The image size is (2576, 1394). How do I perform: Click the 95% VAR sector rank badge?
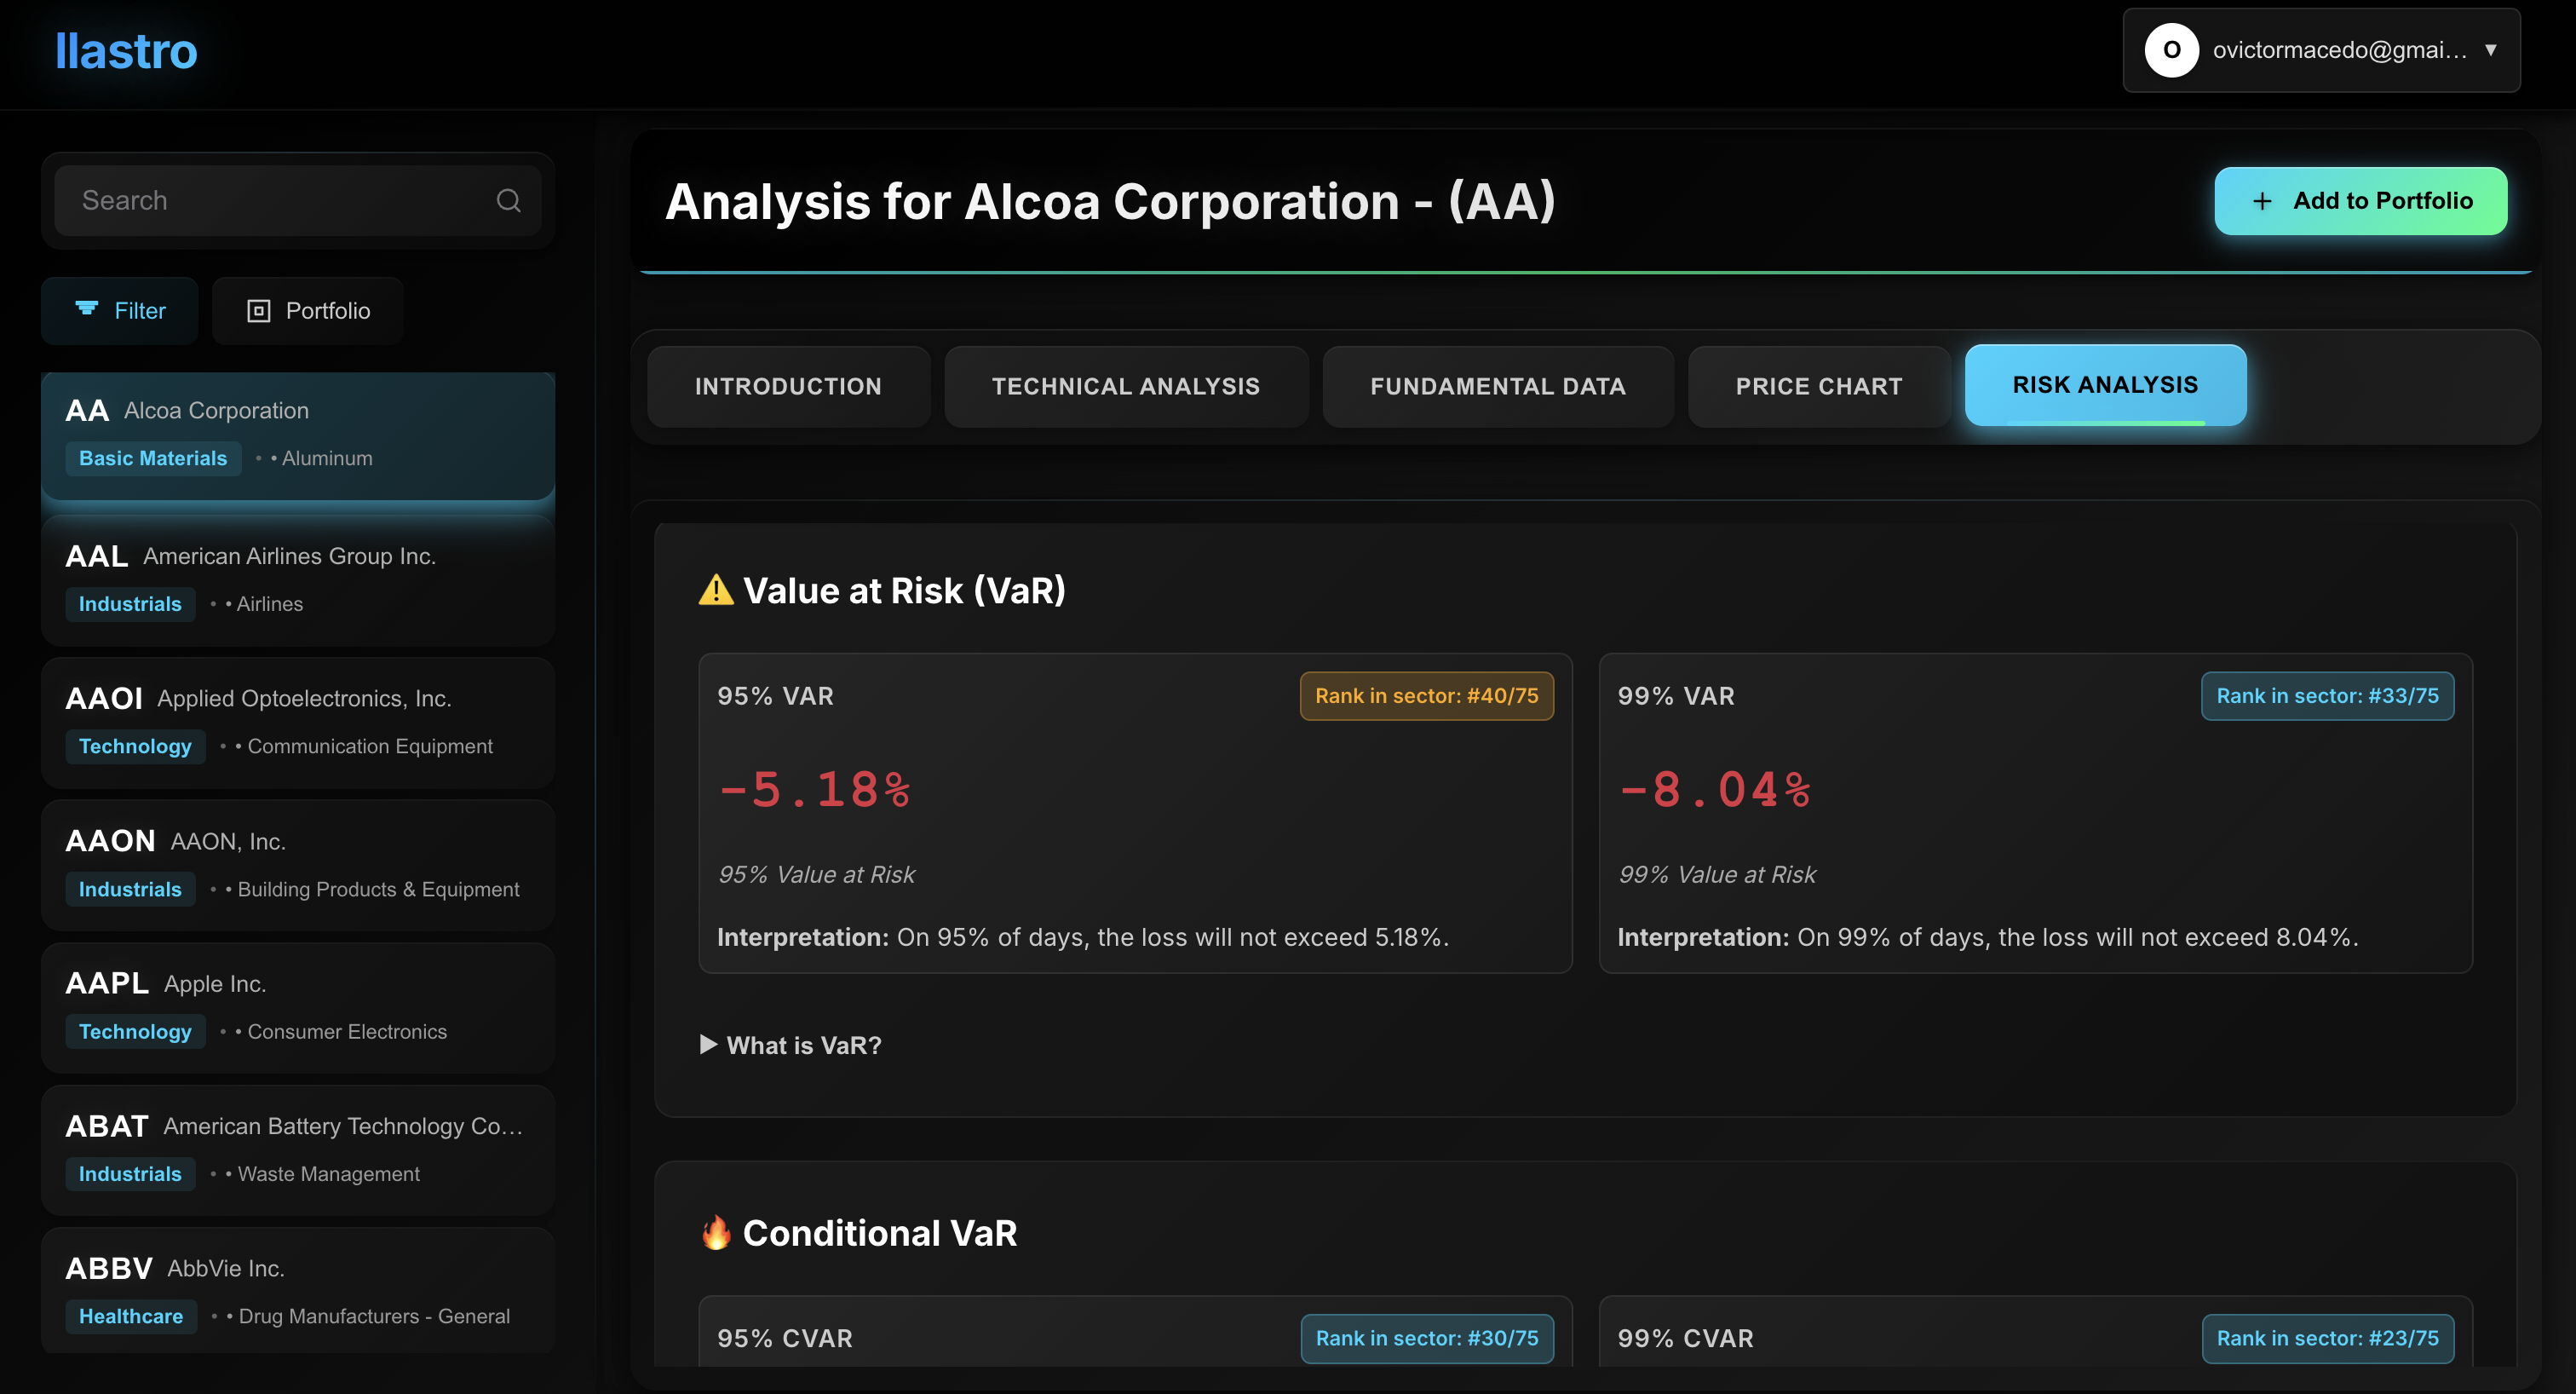click(x=1426, y=696)
